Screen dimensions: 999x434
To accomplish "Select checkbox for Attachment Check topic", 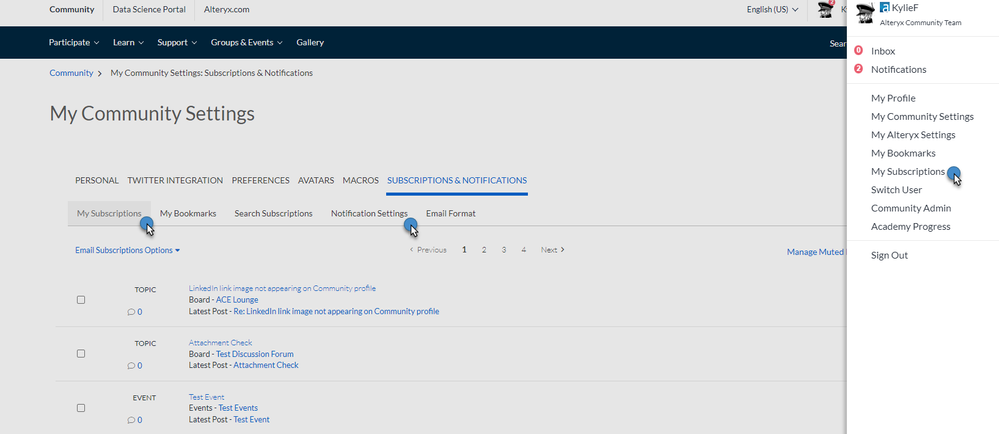I will [81, 354].
